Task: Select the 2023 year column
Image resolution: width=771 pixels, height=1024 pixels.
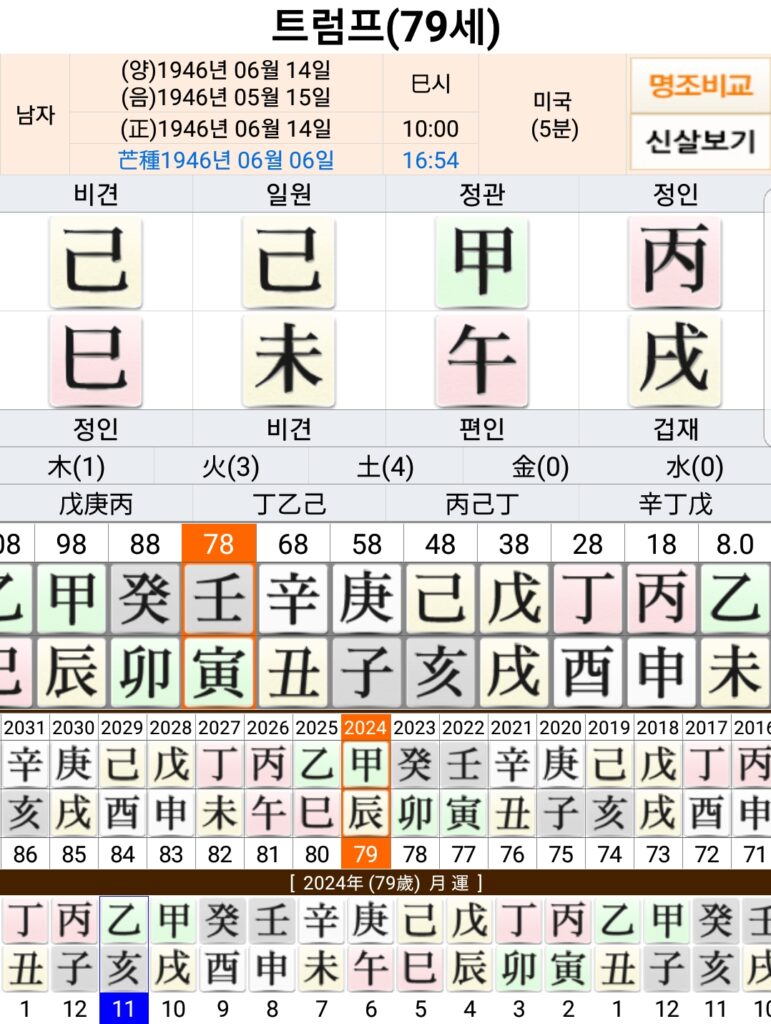Action: (x=415, y=728)
